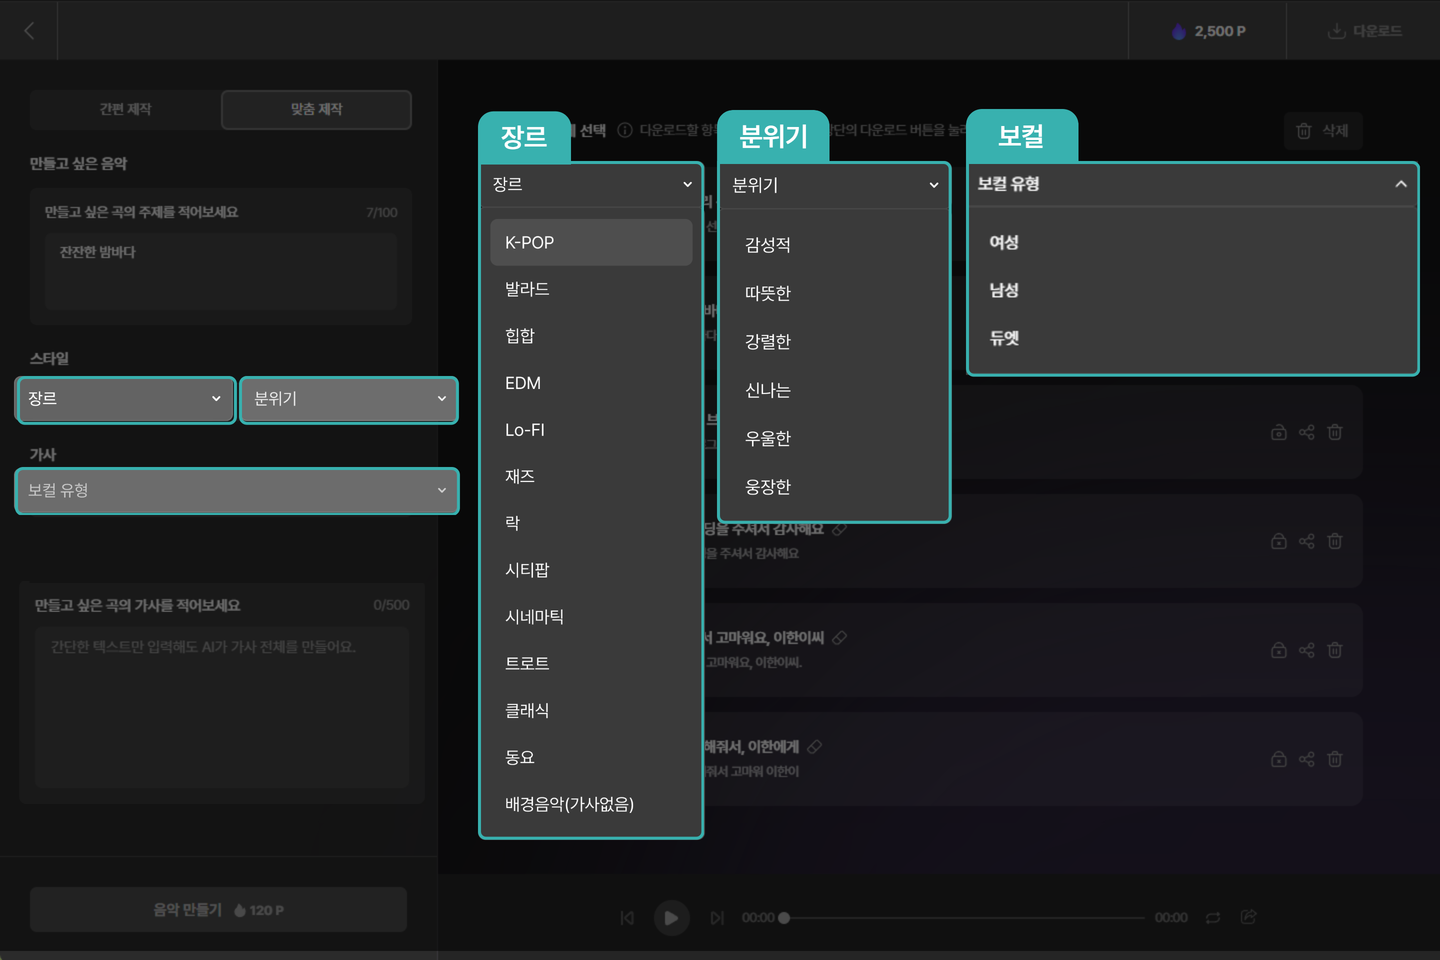Image resolution: width=1440 pixels, height=960 pixels.
Task: Select K-POP from the genre list
Action: (x=591, y=242)
